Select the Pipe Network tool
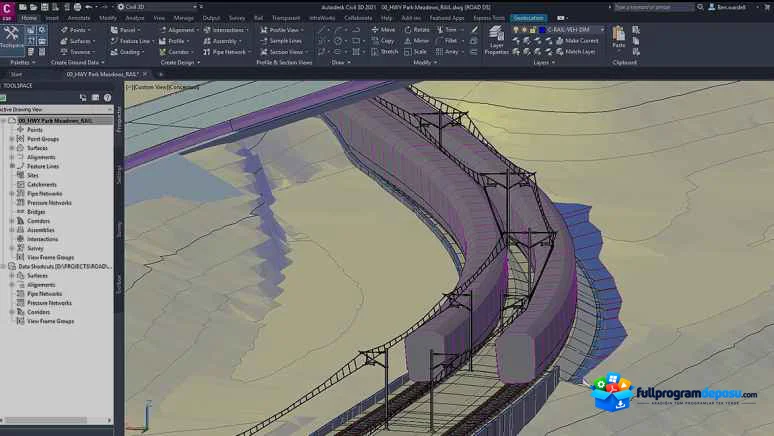This screenshot has width=774, height=436. click(227, 52)
